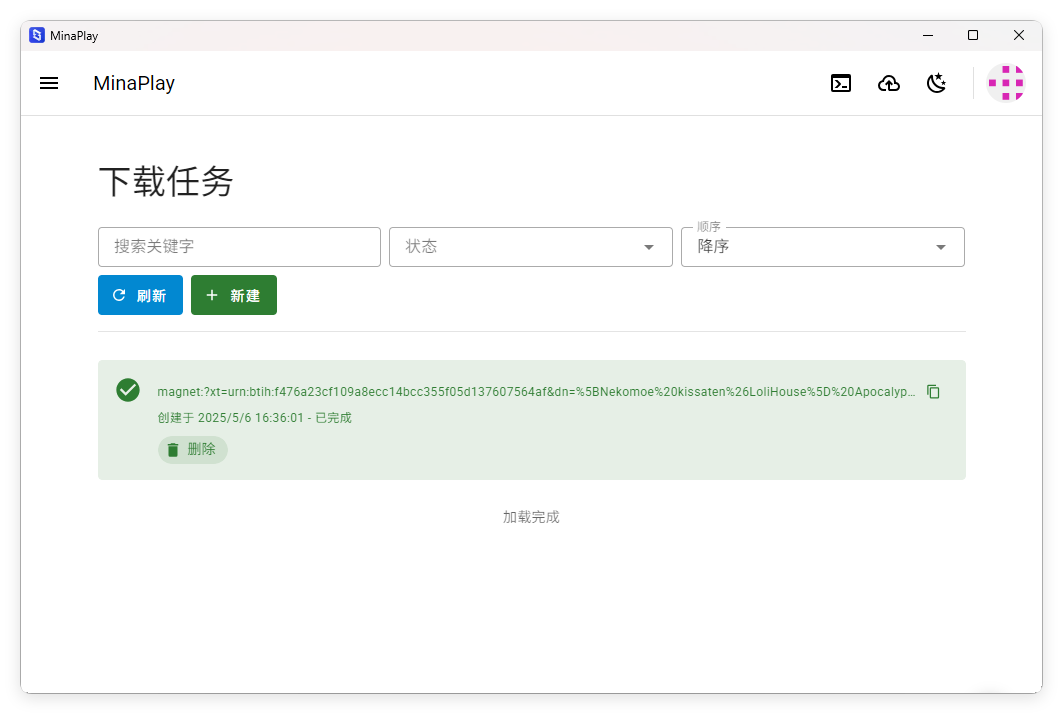
Task: Click the MinaPlay app title
Action: (x=134, y=83)
